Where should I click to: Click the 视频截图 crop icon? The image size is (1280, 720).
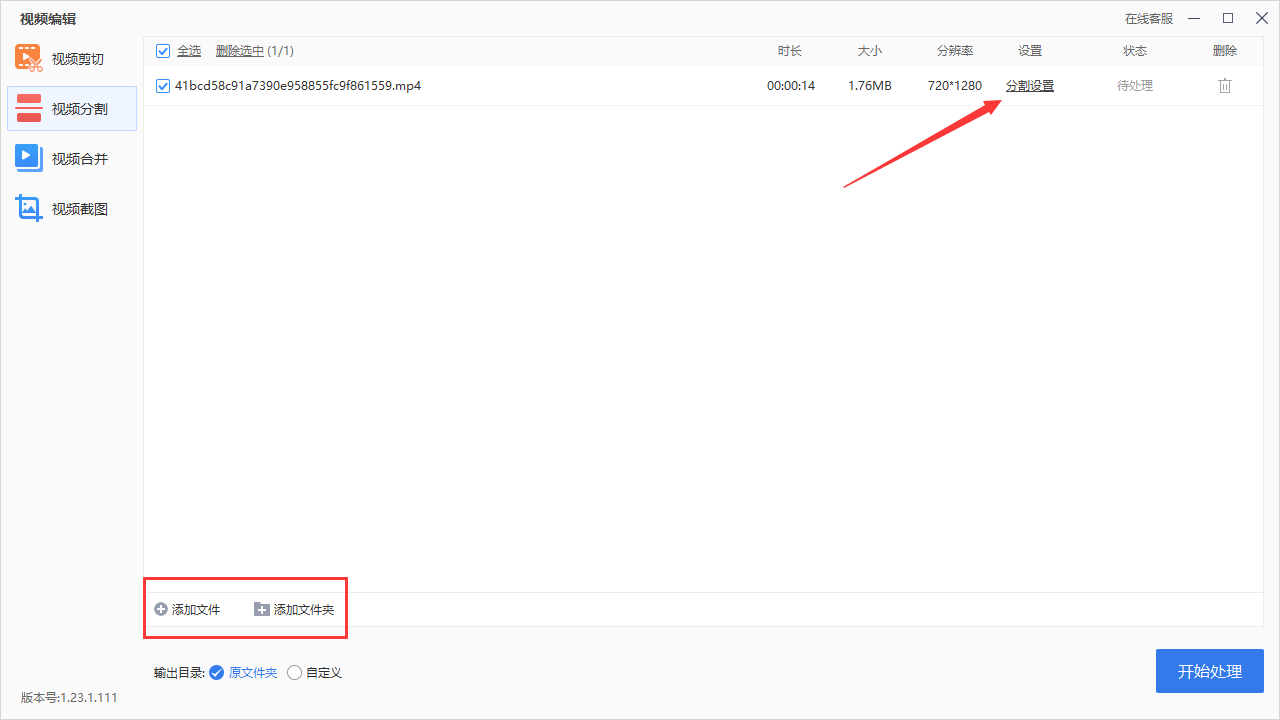tap(29, 208)
